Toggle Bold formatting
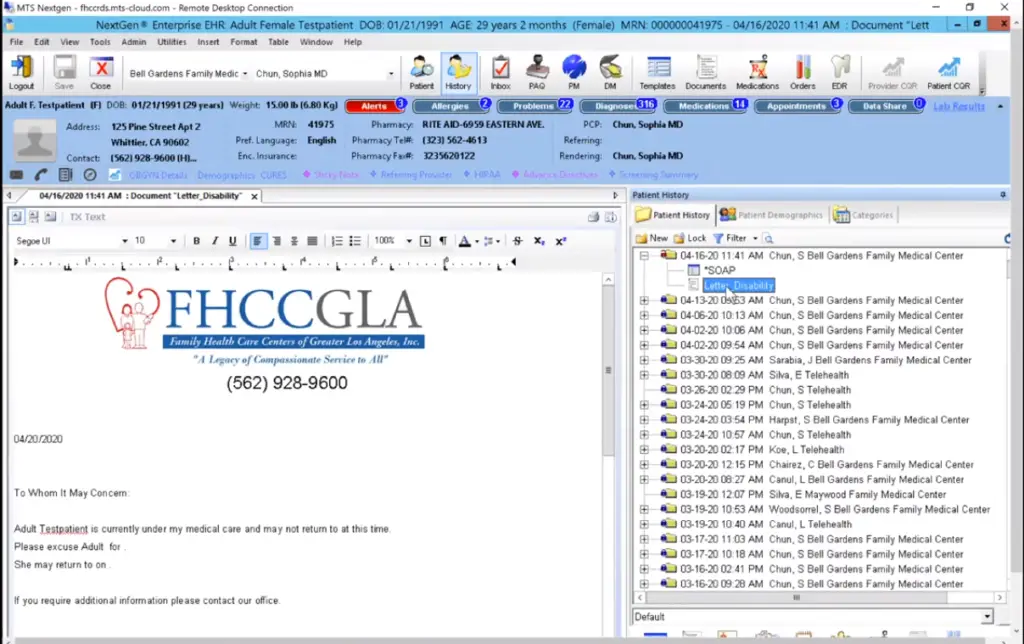This screenshot has height=644, width=1024. [196, 241]
